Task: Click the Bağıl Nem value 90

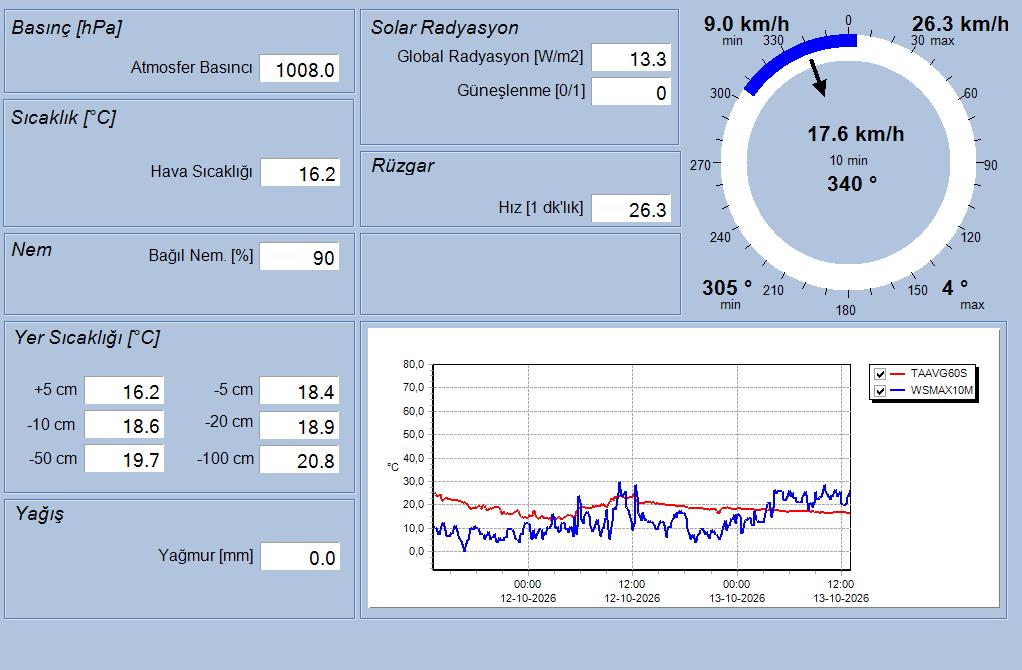Action: tap(299, 257)
